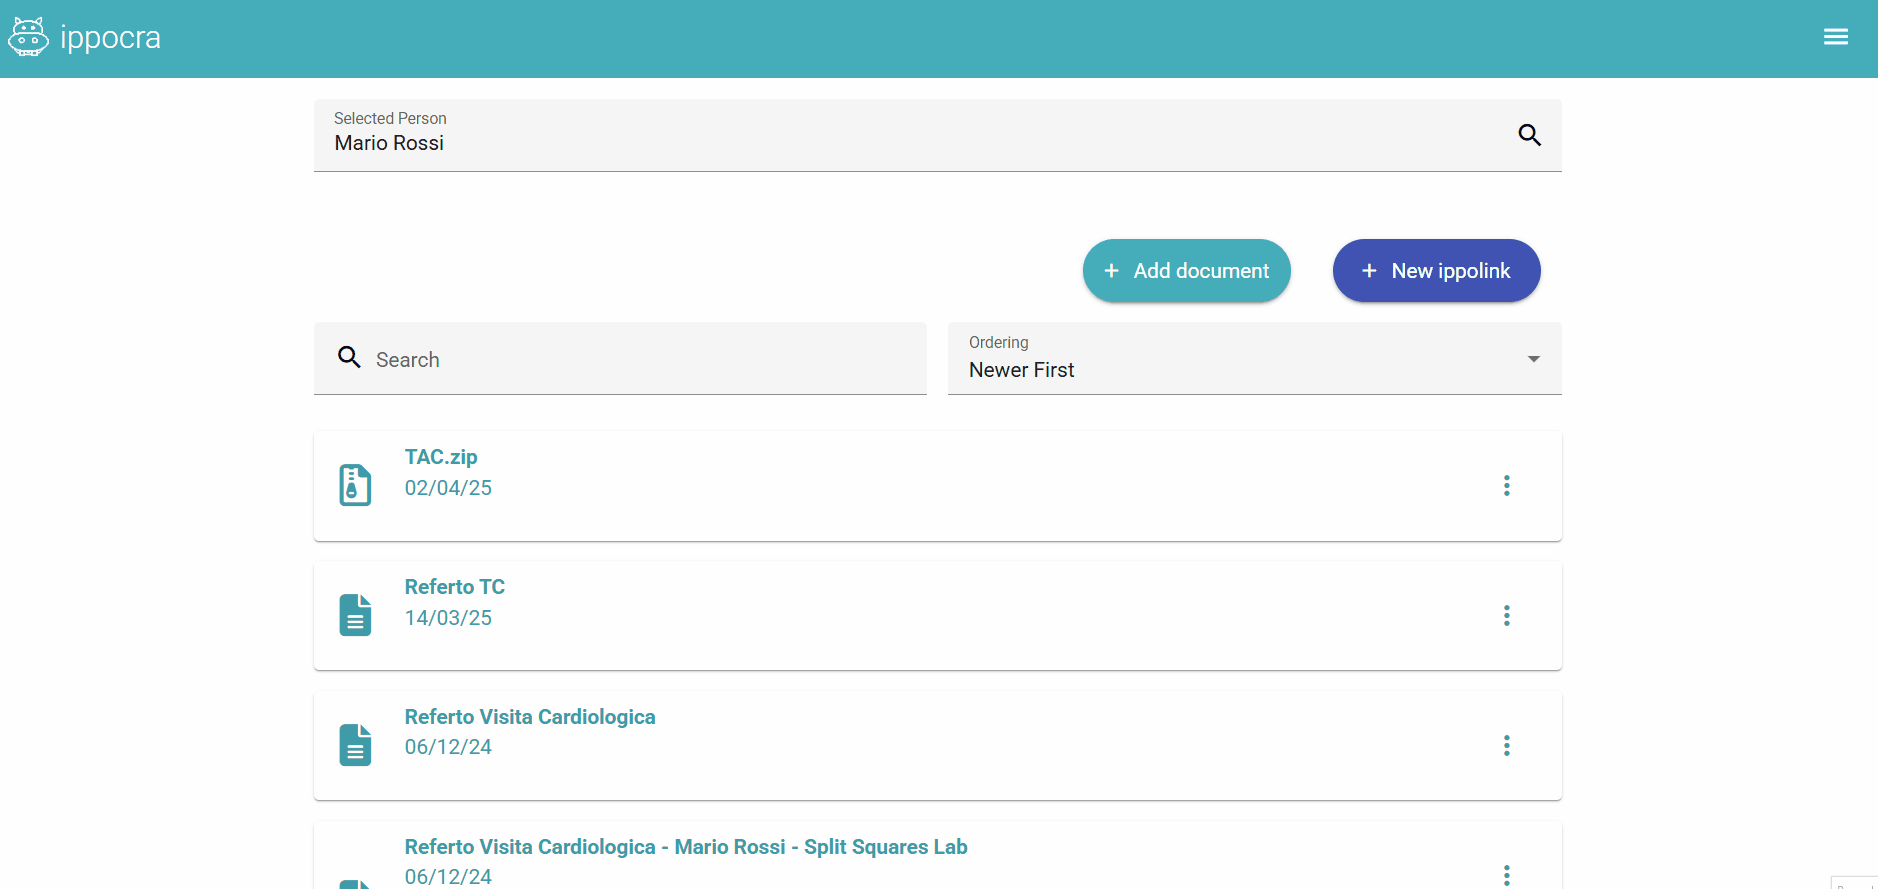The width and height of the screenshot is (1878, 889).
Task: Open the hamburger menu in header
Action: [x=1836, y=37]
